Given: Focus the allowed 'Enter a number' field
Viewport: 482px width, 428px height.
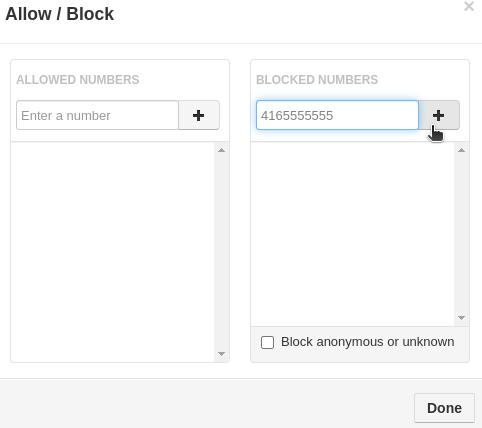Looking at the screenshot, I should pos(97,115).
